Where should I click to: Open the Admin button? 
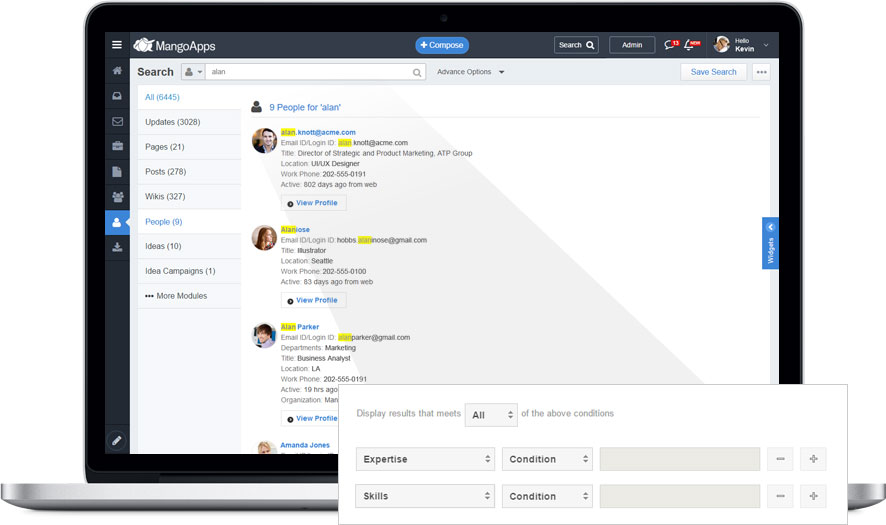pos(632,45)
